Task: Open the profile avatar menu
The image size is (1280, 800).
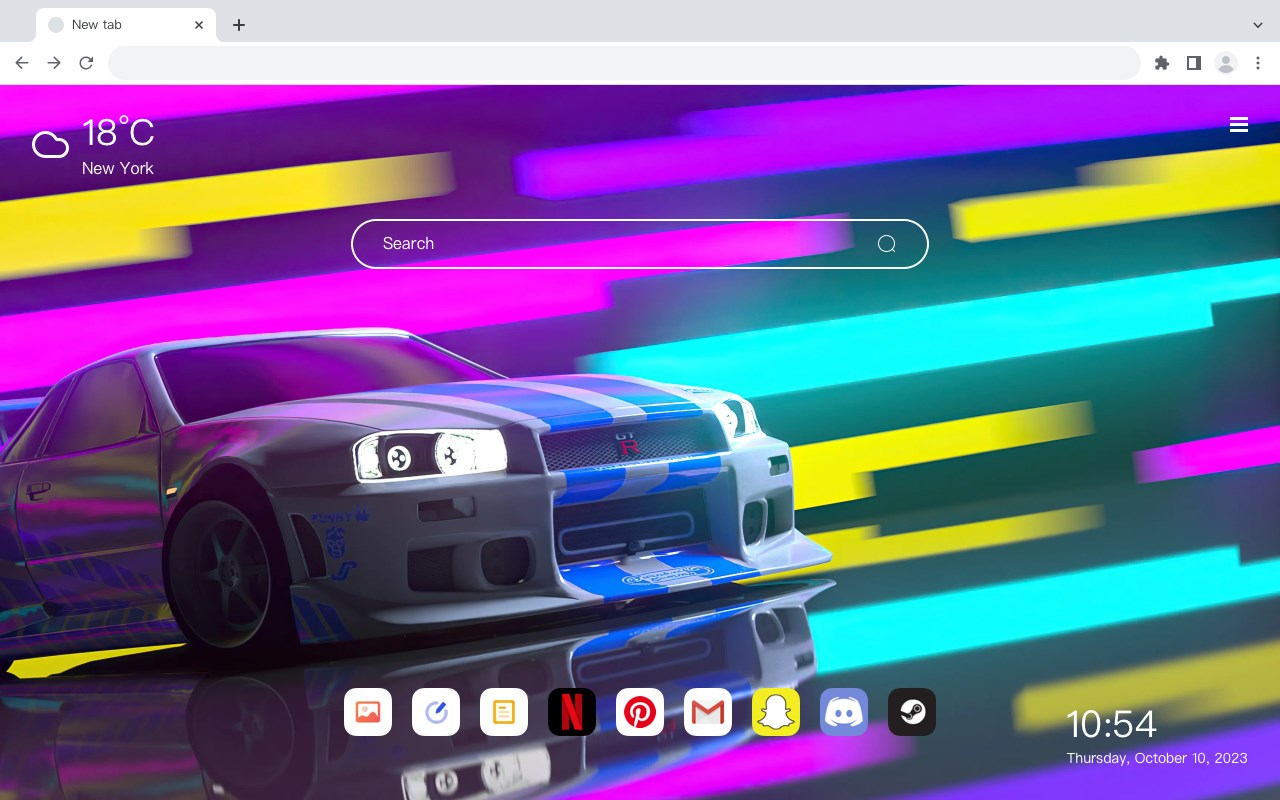Action: tap(1226, 63)
